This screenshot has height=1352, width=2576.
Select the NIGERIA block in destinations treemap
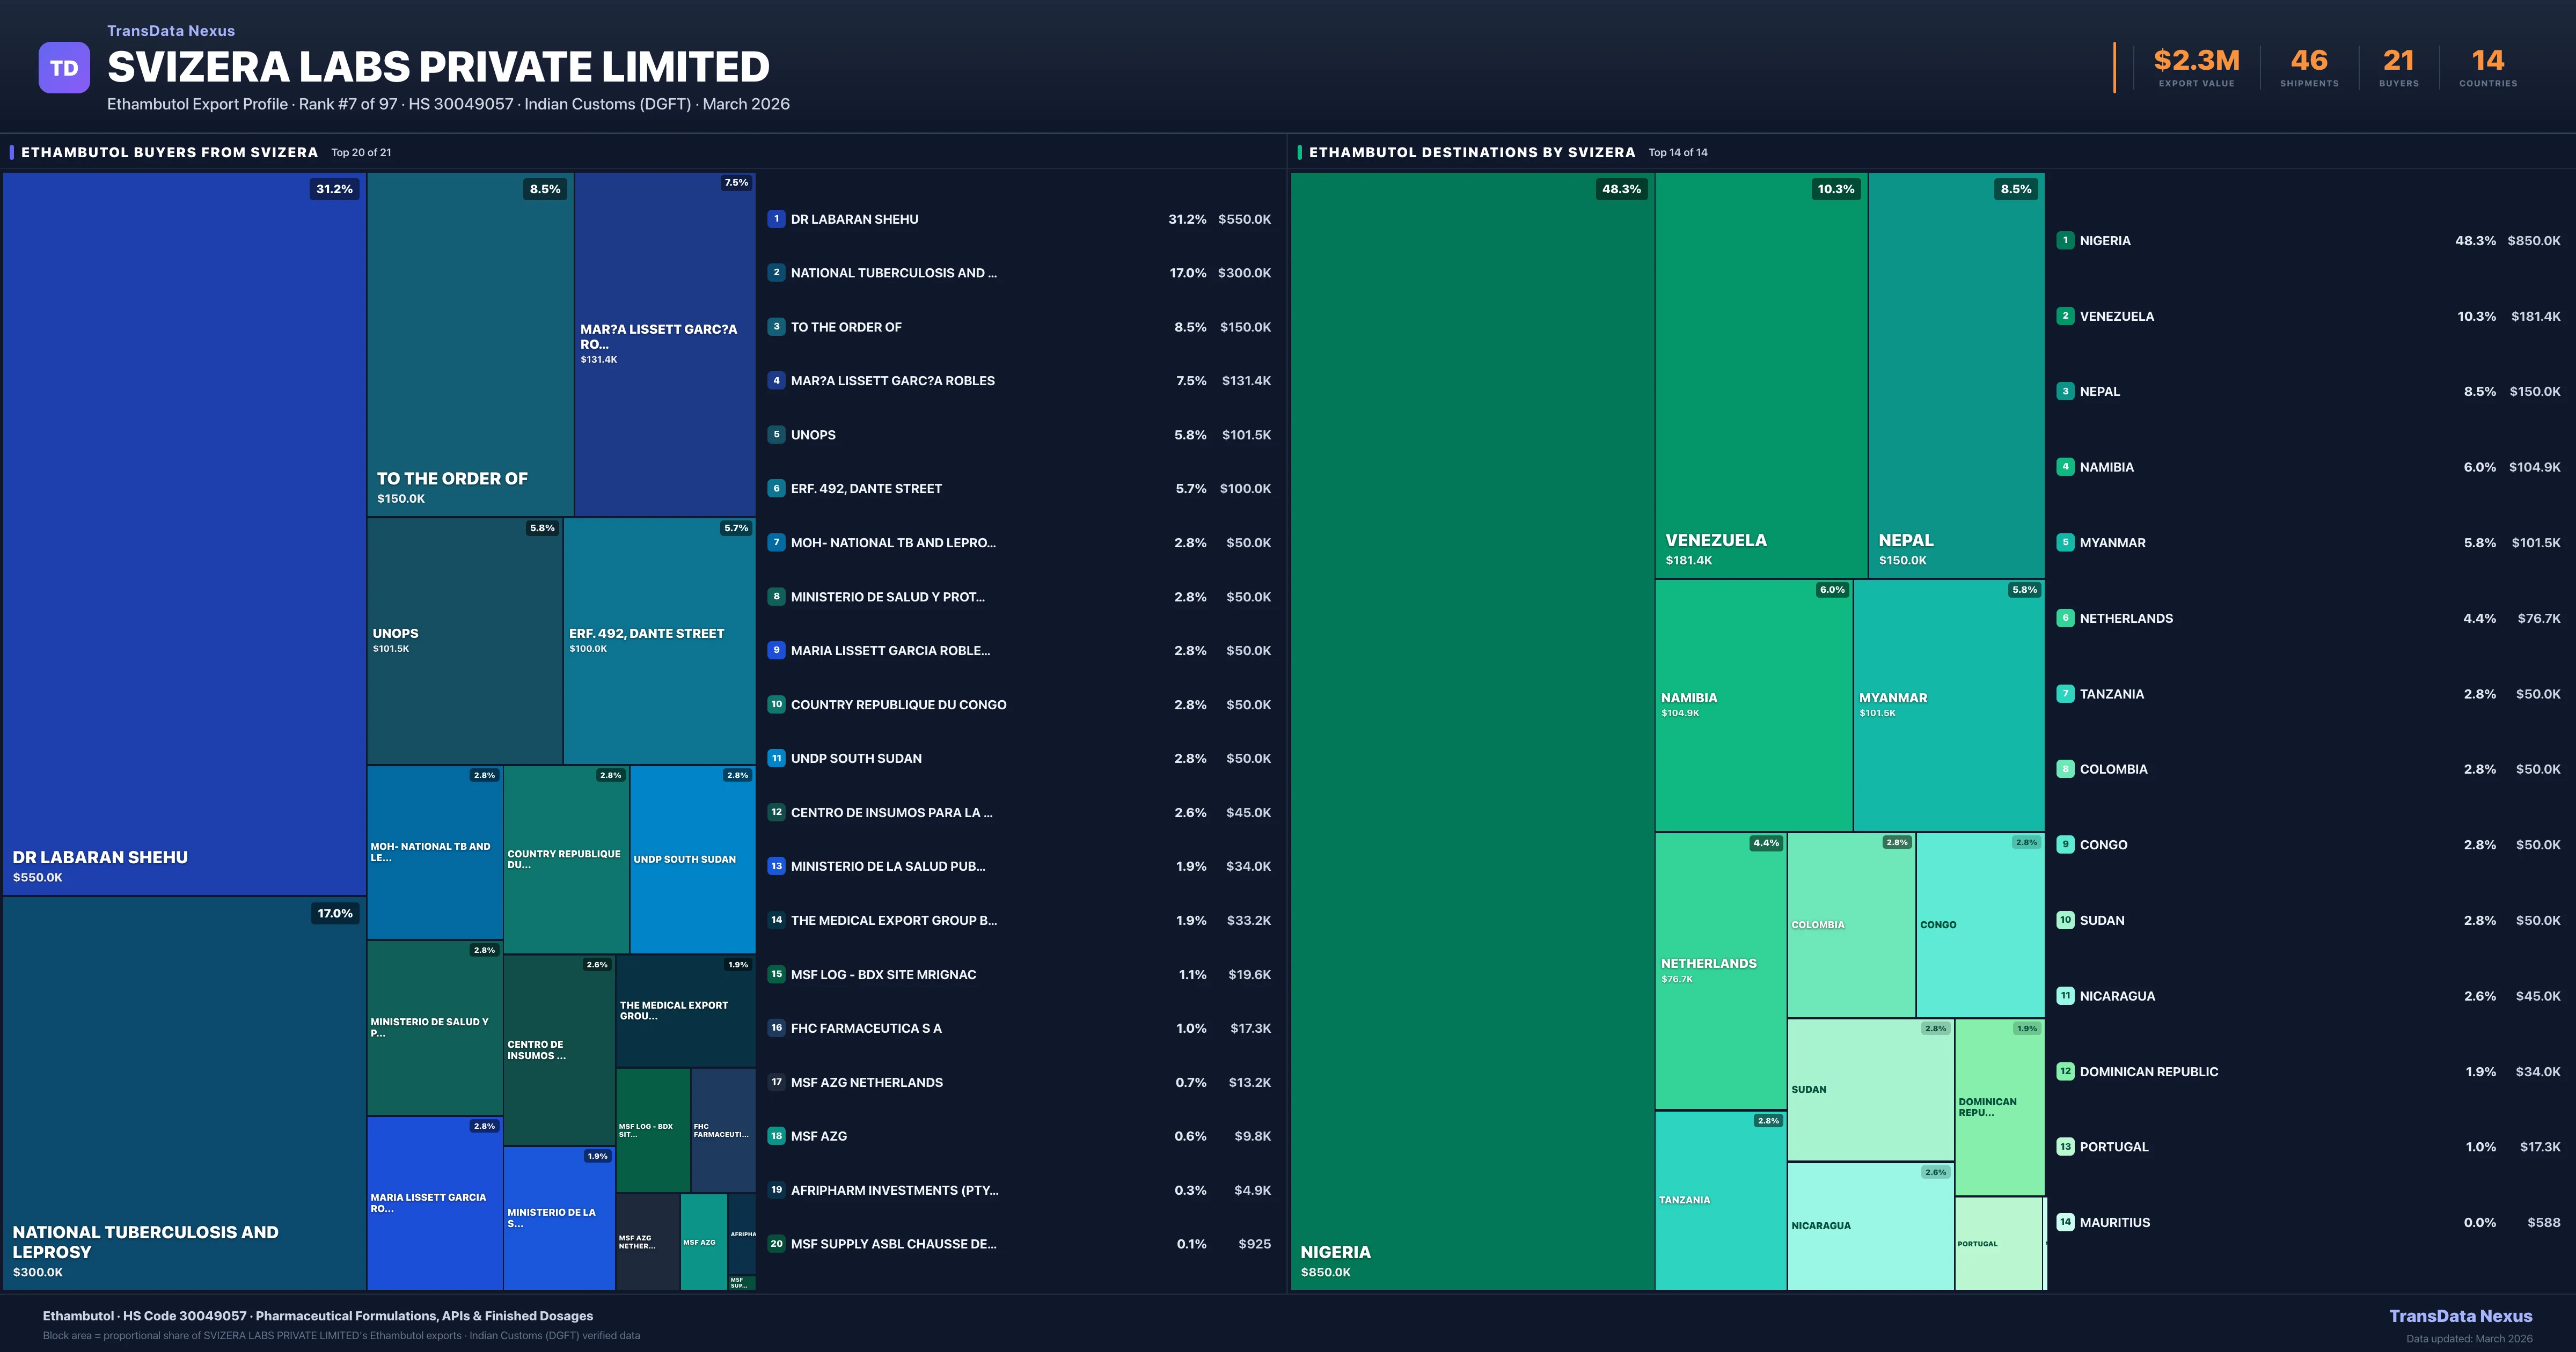[x=1470, y=730]
